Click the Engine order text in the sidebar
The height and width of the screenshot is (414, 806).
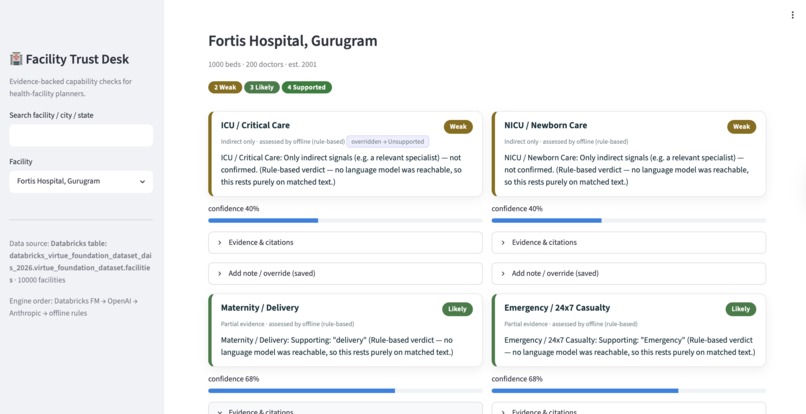(x=73, y=307)
